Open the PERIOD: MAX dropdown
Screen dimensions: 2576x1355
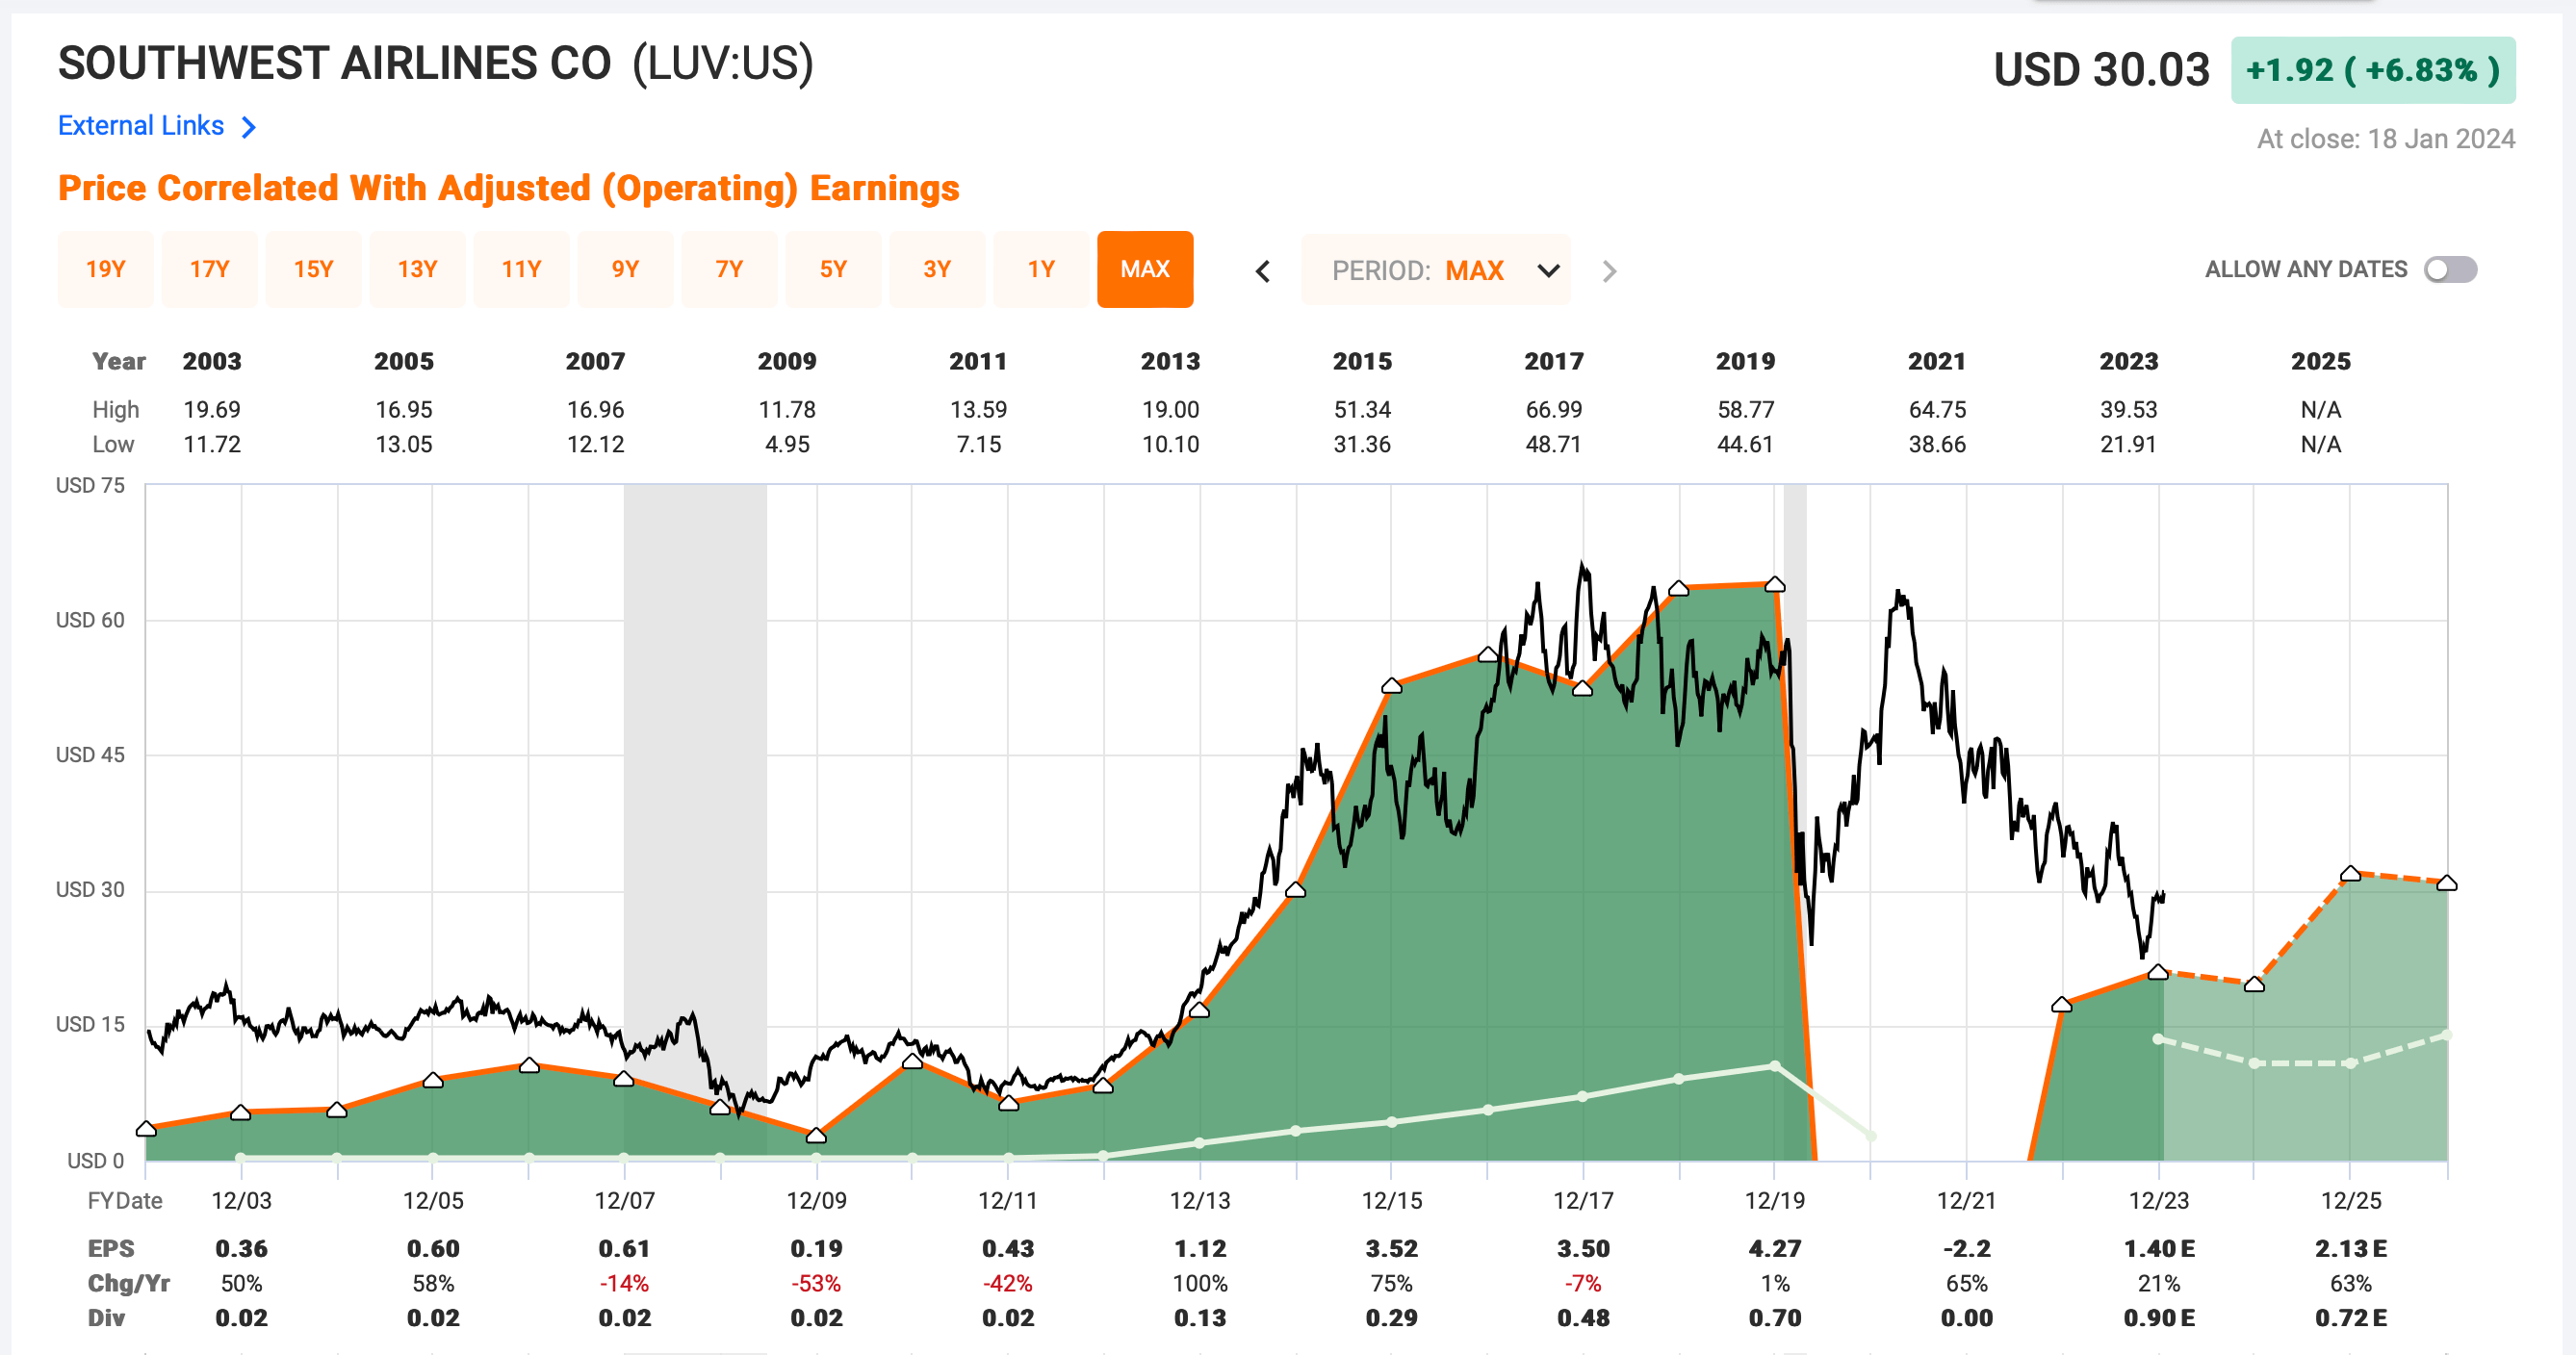pyautogui.click(x=1436, y=270)
